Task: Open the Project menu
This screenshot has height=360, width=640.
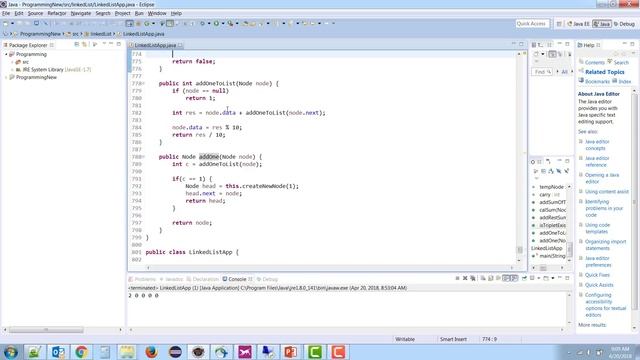Action: coord(122,13)
